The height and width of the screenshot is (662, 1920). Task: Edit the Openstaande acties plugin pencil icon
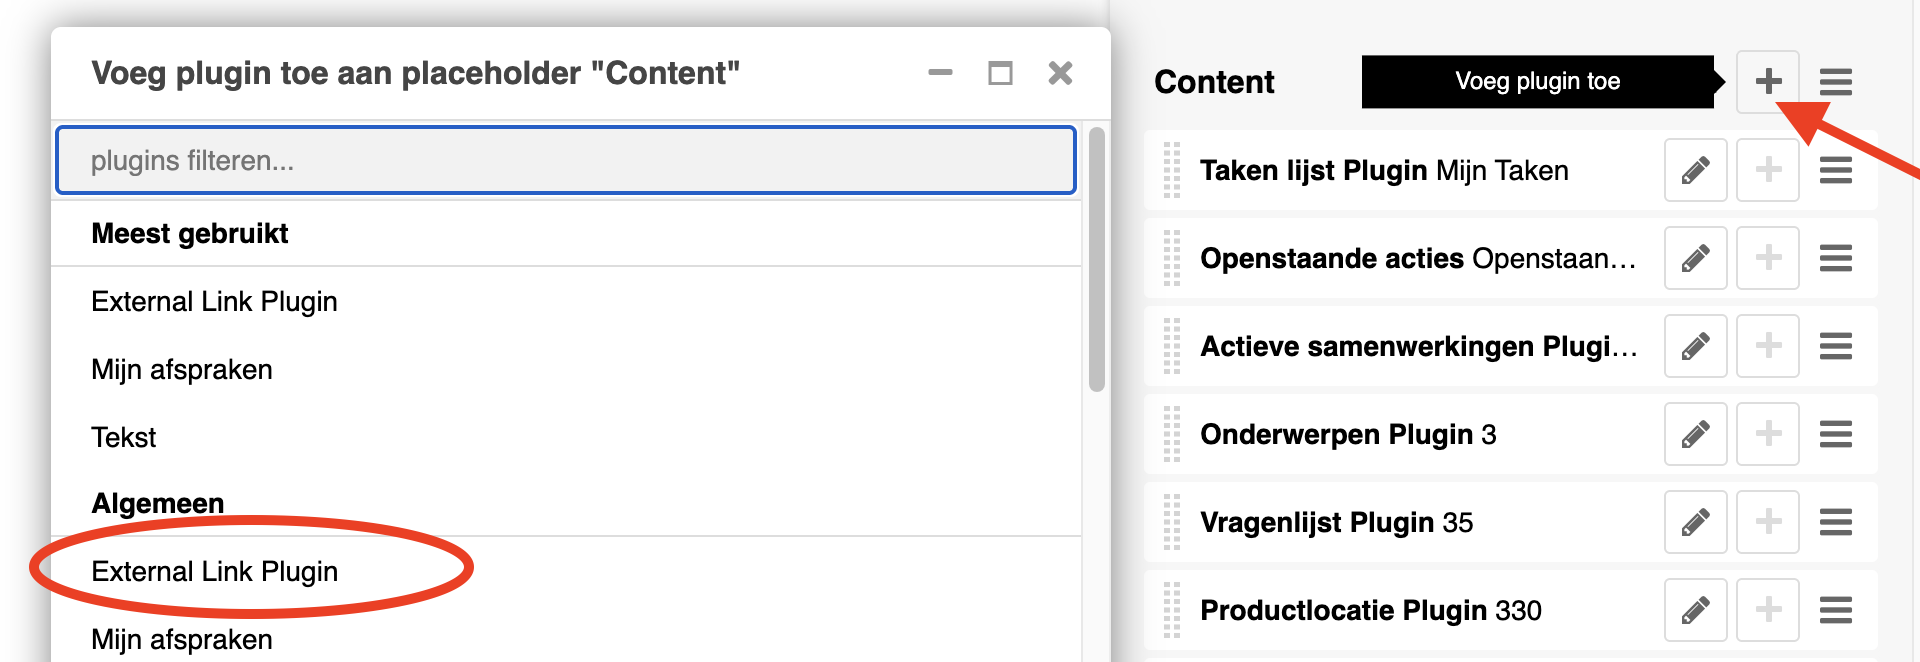point(1695,259)
